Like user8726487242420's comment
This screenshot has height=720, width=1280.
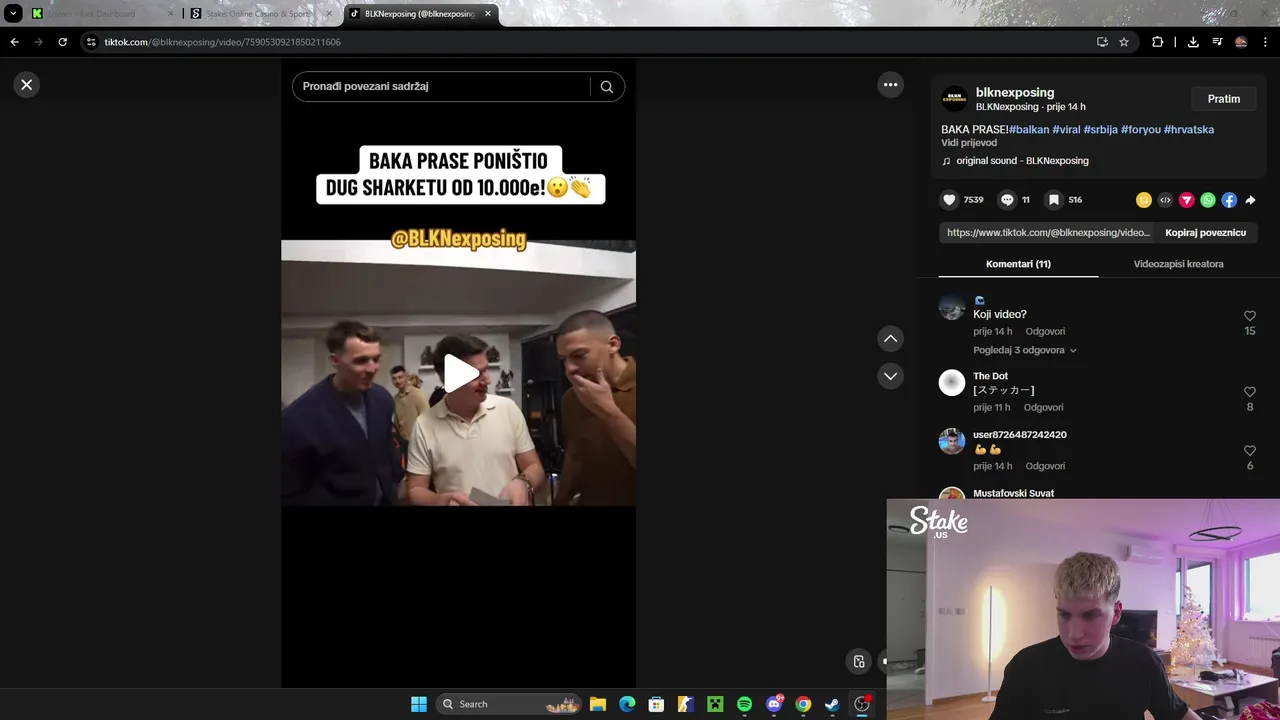(x=1250, y=451)
